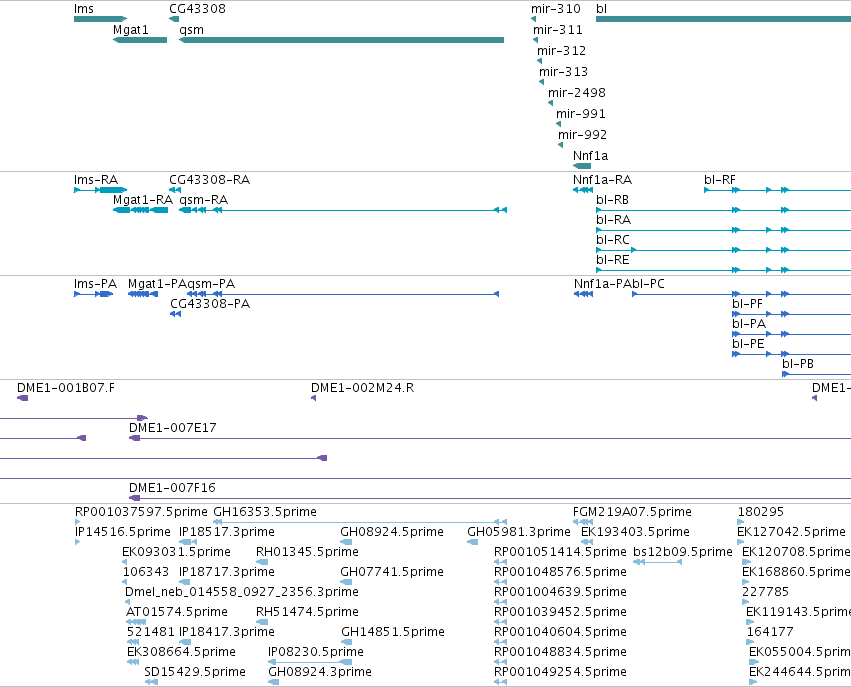Screen dimensions: 851x687
Task: Click CG43308-PA label
Action: point(210,304)
